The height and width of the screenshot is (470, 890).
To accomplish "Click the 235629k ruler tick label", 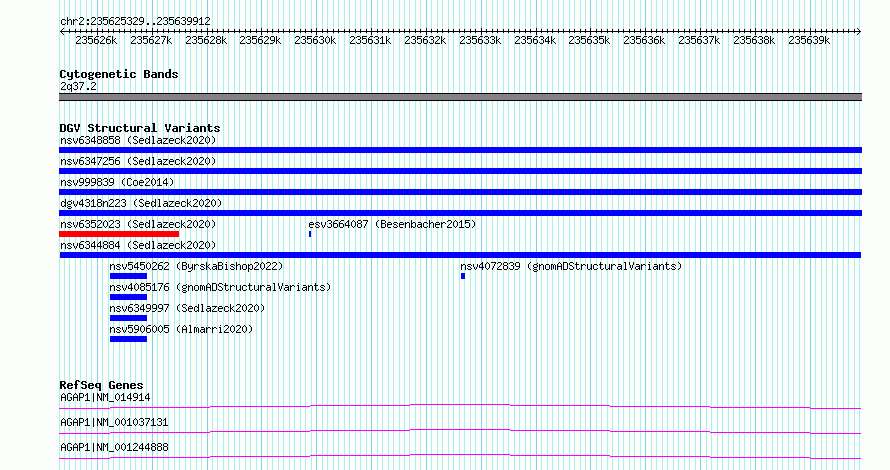I will pyautogui.click(x=260, y=40).
